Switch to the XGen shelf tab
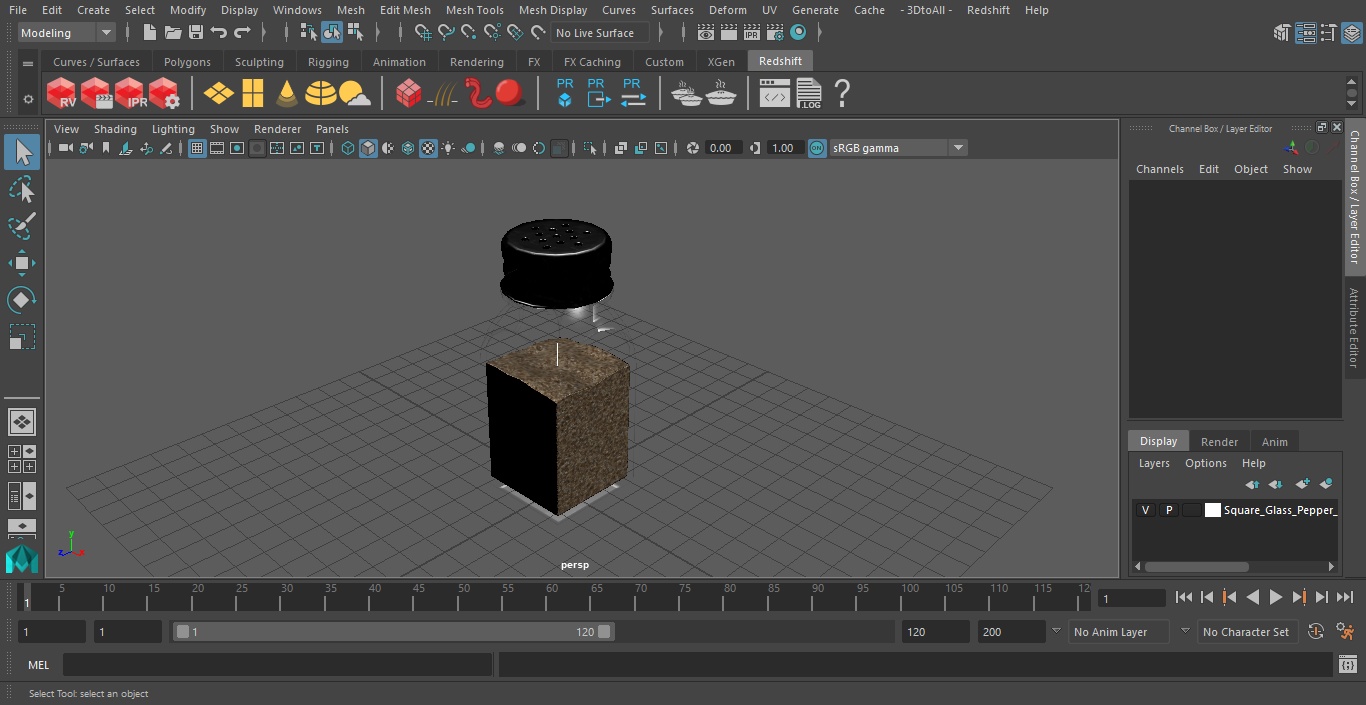 721,62
